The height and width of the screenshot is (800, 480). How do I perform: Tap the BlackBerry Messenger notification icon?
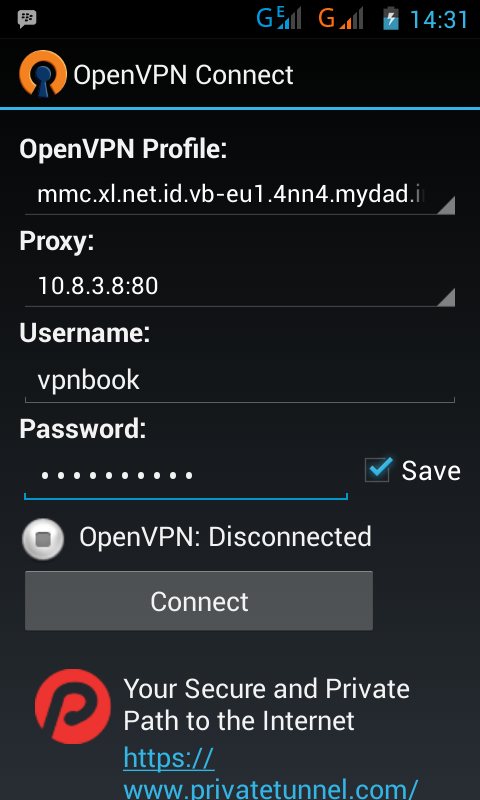[x=27, y=19]
